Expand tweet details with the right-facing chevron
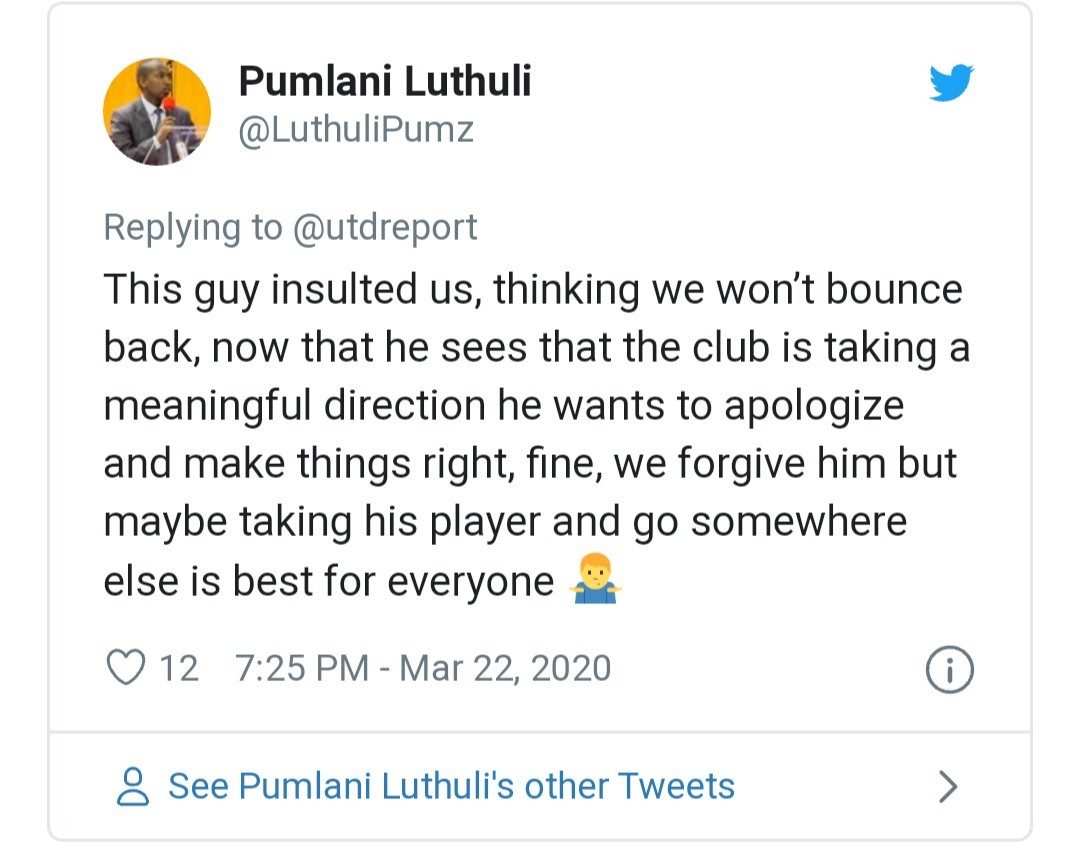This screenshot has height=843, width=1080. click(x=946, y=787)
